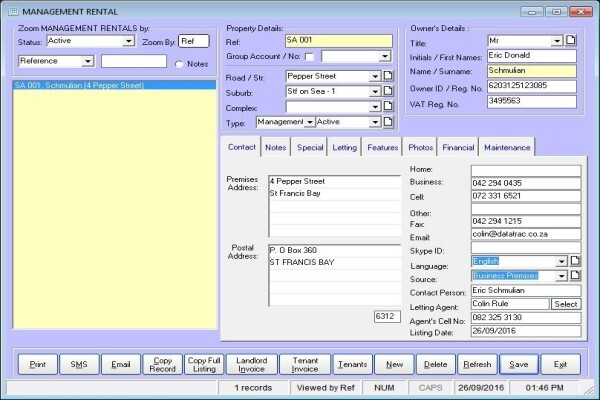
Task: Open the Road / Str dropdown
Action: pos(375,76)
